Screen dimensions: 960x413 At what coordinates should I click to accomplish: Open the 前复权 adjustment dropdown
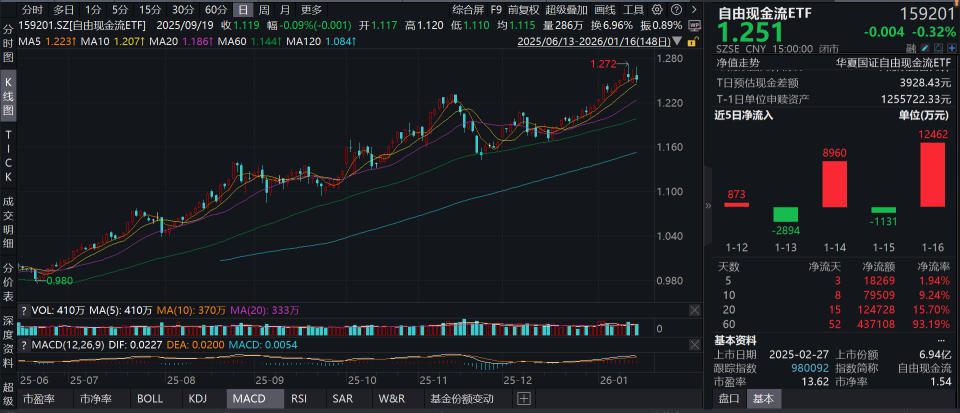(523, 10)
